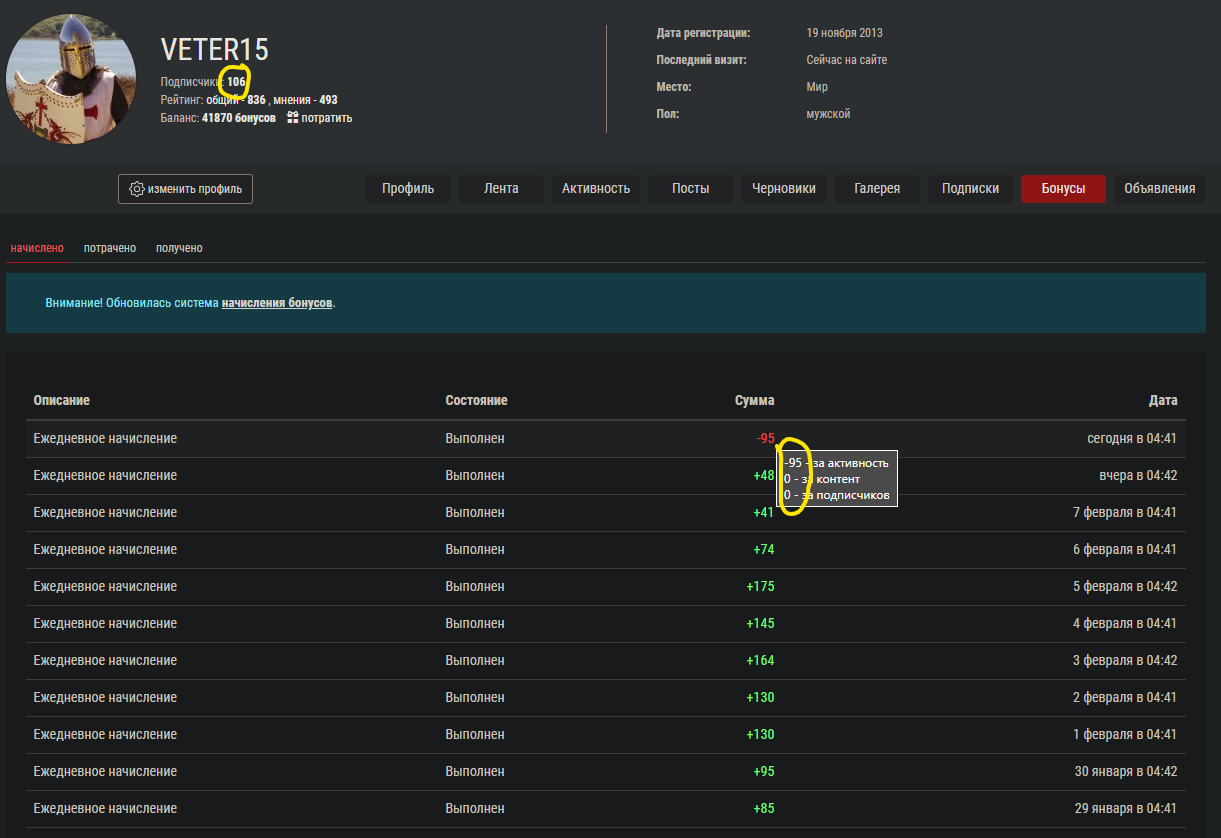The image size is (1221, 838).
Task: Open the Галерея tab
Action: point(877,189)
